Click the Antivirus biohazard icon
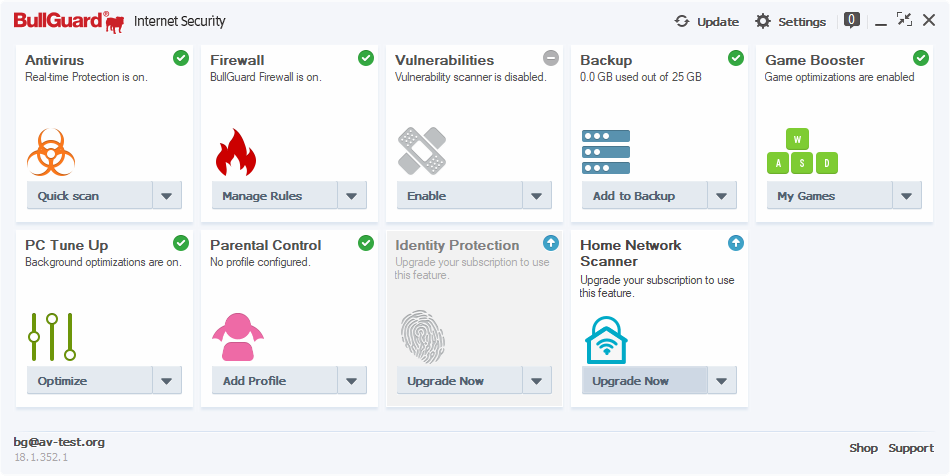The image size is (950, 476). coord(51,152)
